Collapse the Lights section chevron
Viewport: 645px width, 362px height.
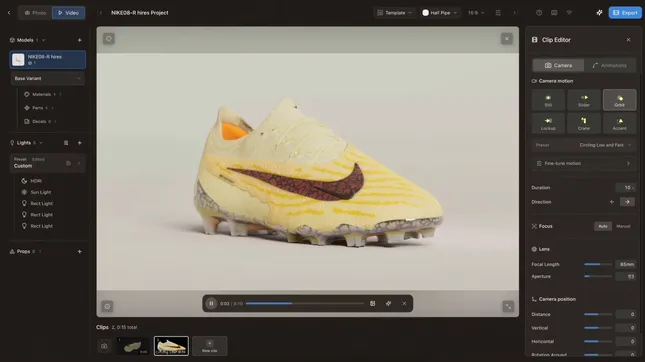click(x=41, y=143)
